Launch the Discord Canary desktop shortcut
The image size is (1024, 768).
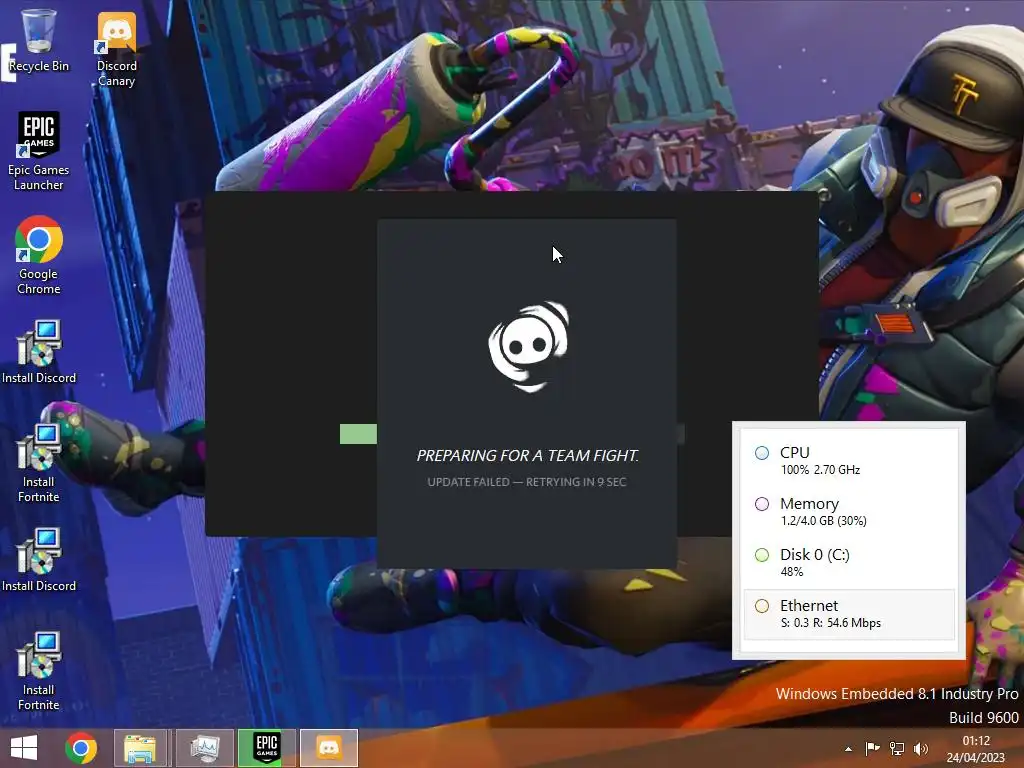[116, 49]
